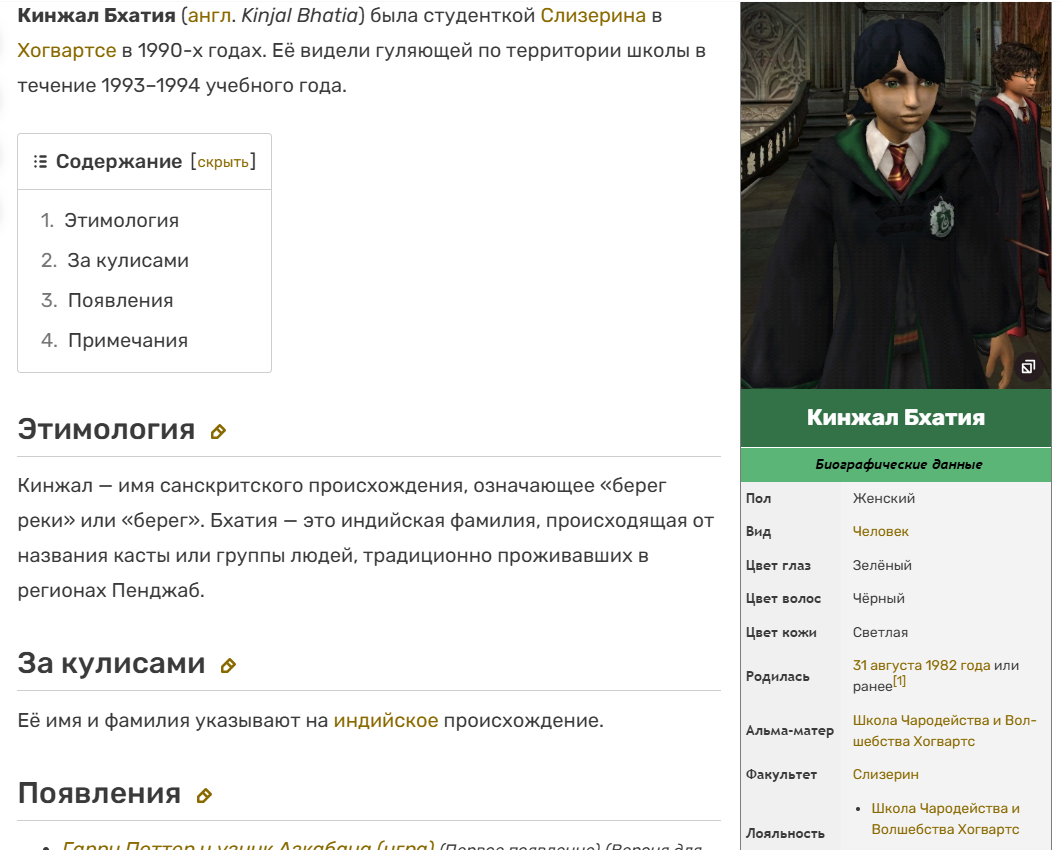The width and height of the screenshot is (1059, 850).
Task: Open the Человек link in infobox
Action: click(x=880, y=531)
